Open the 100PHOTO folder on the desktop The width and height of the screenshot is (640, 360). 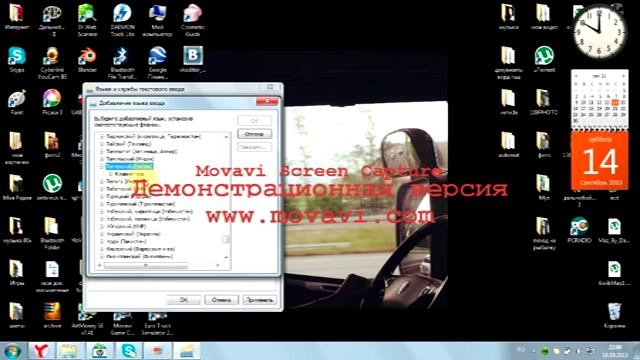tap(543, 102)
